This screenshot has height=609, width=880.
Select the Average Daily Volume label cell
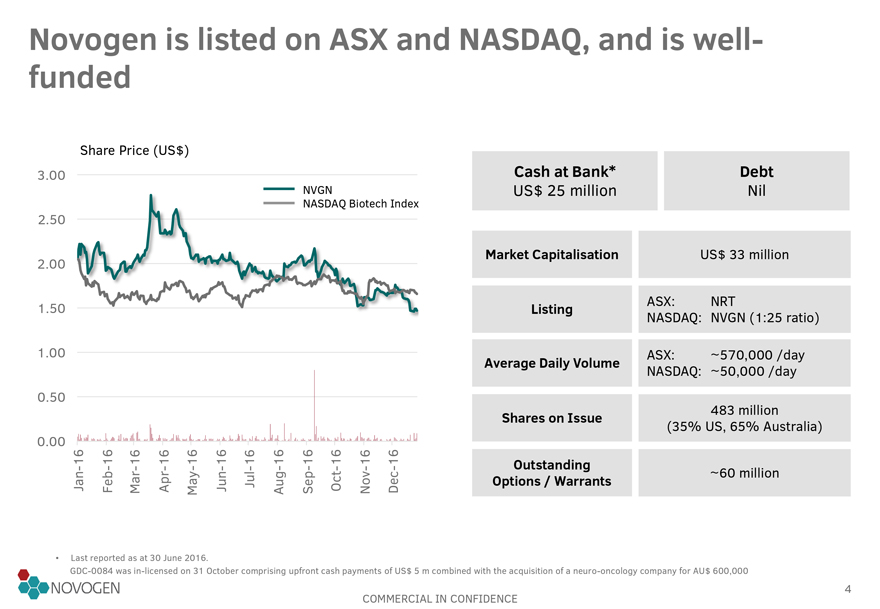click(552, 363)
